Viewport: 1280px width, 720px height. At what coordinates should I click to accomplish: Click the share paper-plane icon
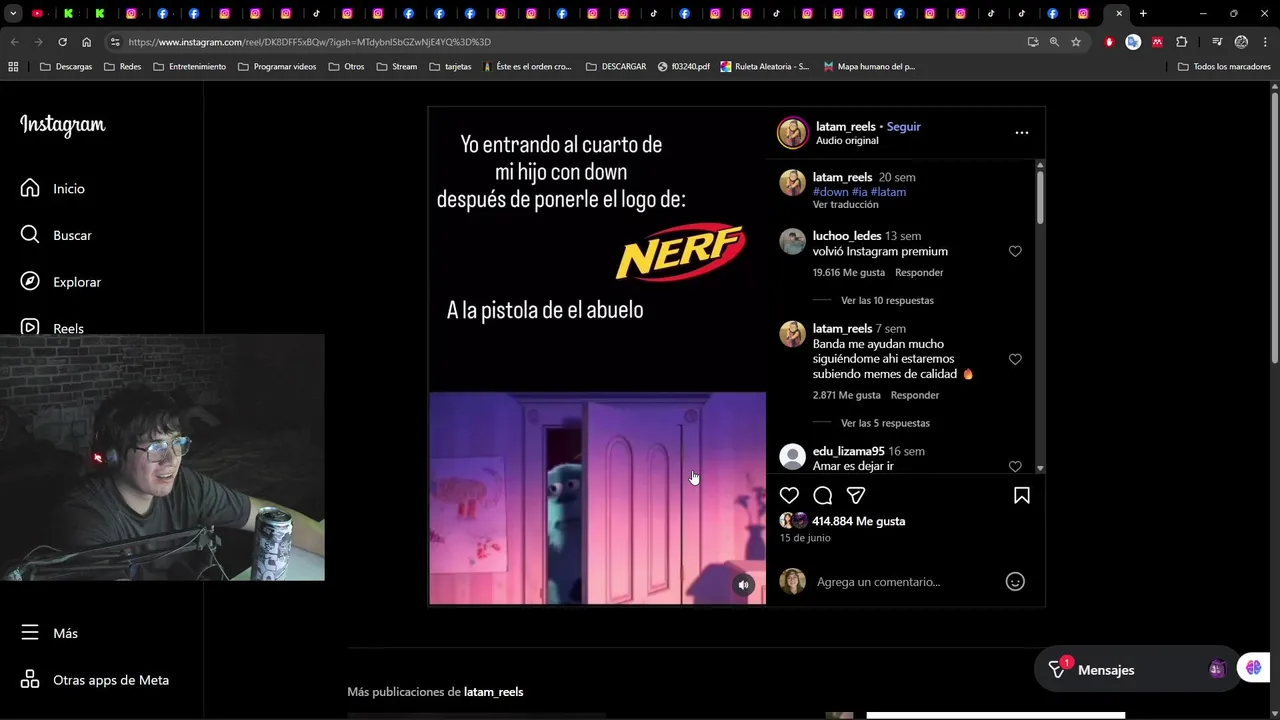[856, 495]
